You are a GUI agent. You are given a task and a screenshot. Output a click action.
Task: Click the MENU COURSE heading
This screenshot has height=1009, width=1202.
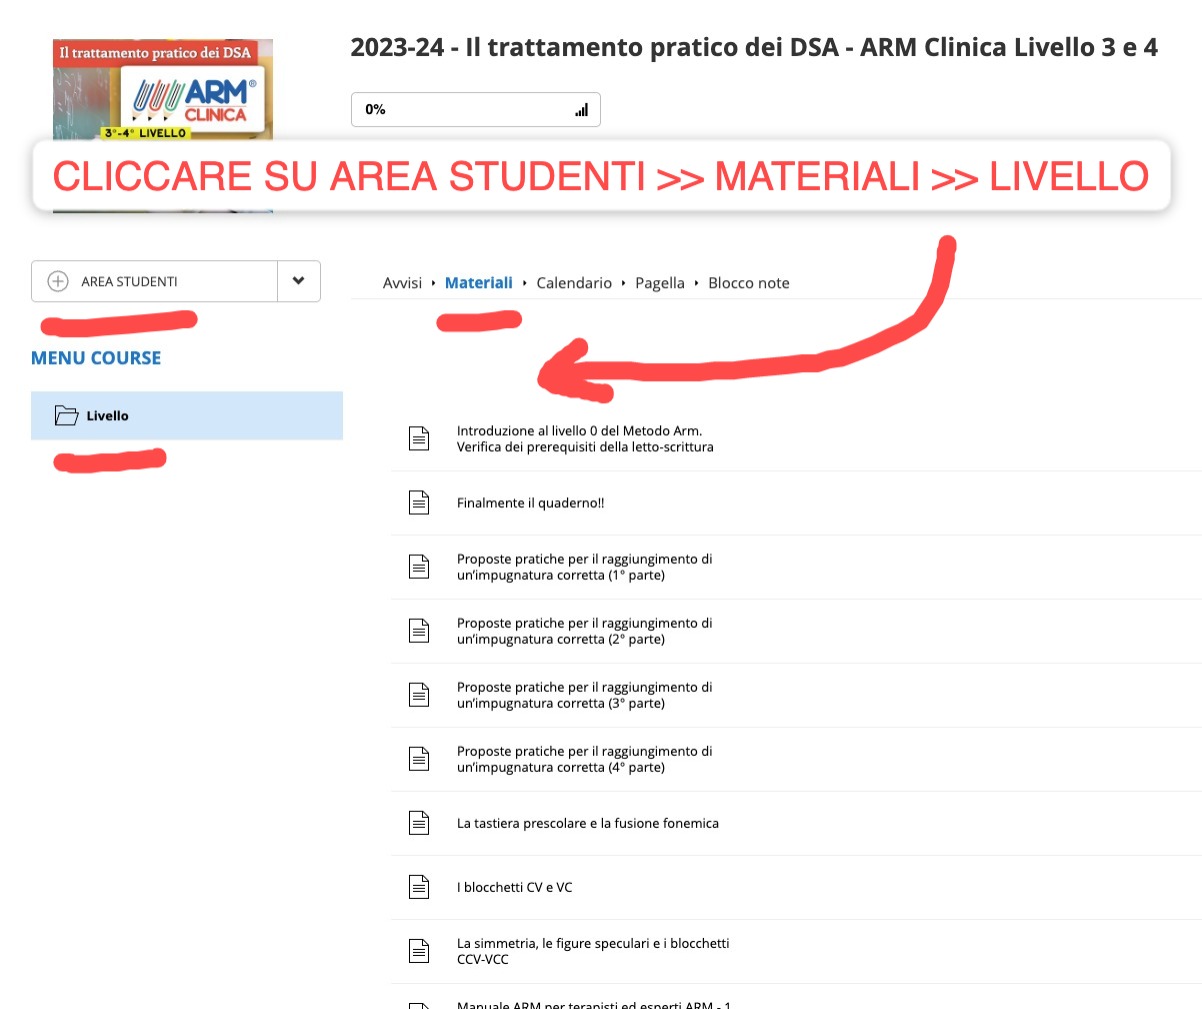click(96, 358)
